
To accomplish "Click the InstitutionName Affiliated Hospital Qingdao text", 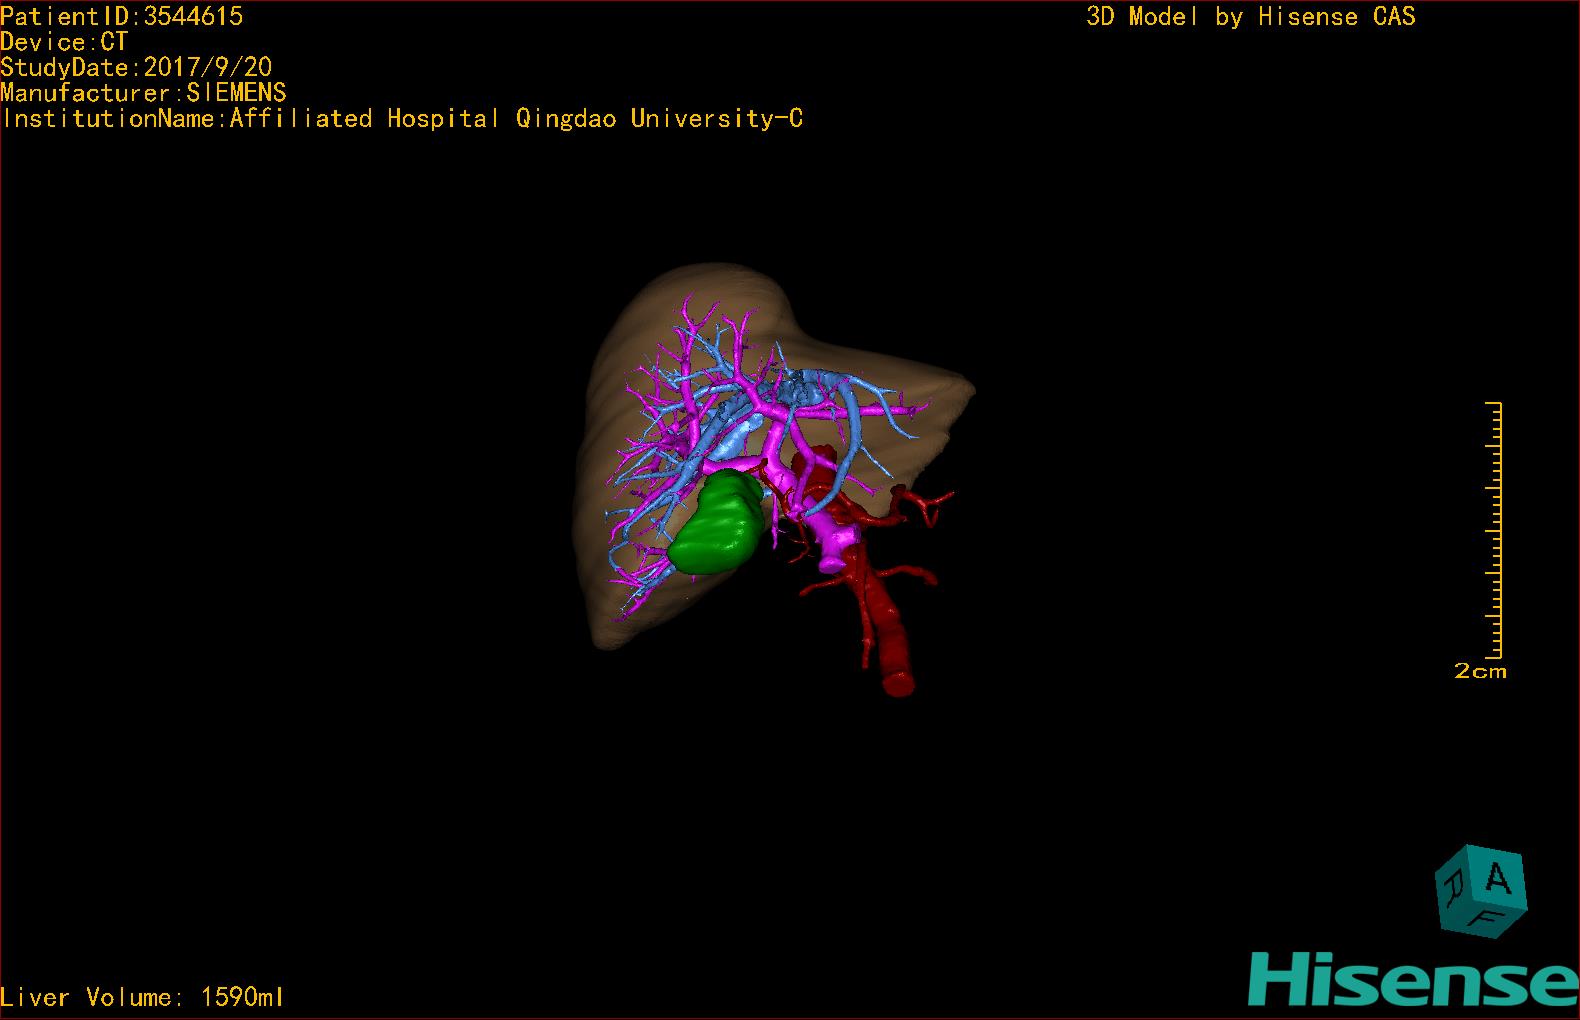I will pyautogui.click(x=401, y=118).
